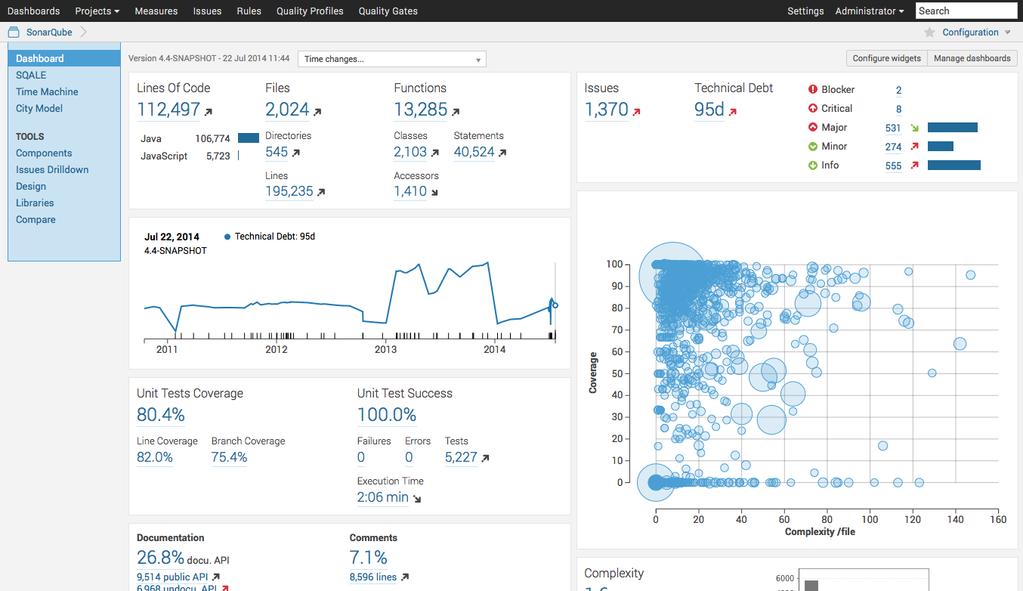
Task: Click the Lines Of Code value 112,497
Action: 168,110
